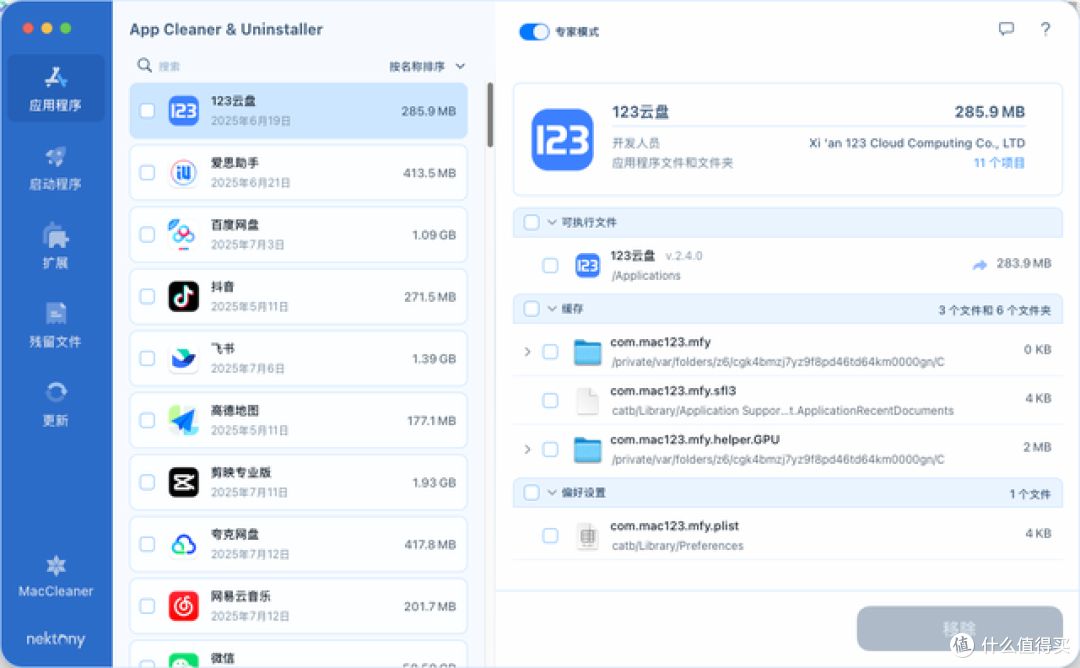Viewport: 1080px width, 668px height.
Task: Click the com.mac123.mfy folder icon
Action: [x=588, y=352]
